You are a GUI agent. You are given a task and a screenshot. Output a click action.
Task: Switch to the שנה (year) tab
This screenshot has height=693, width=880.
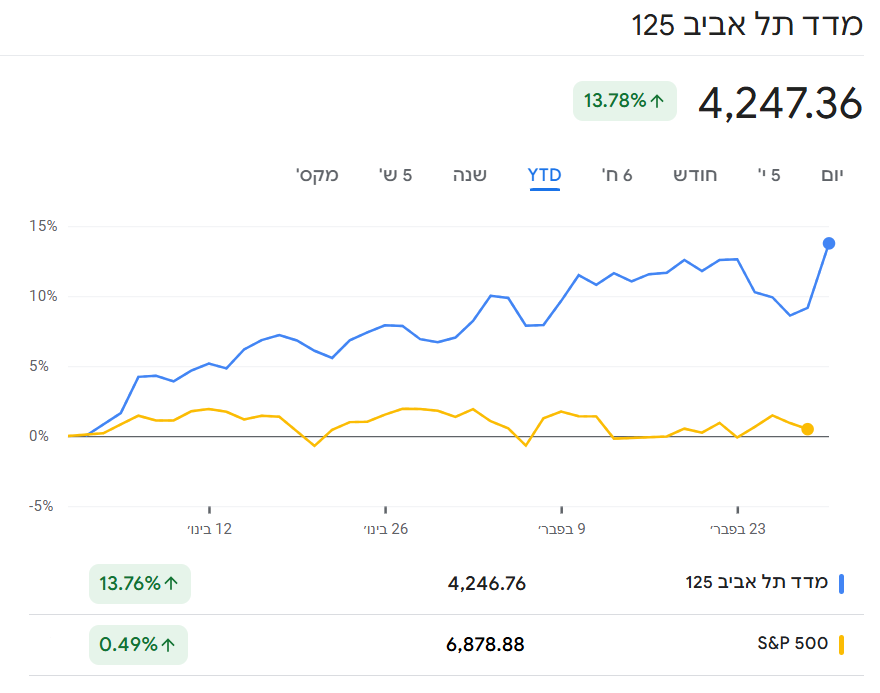coord(470,175)
